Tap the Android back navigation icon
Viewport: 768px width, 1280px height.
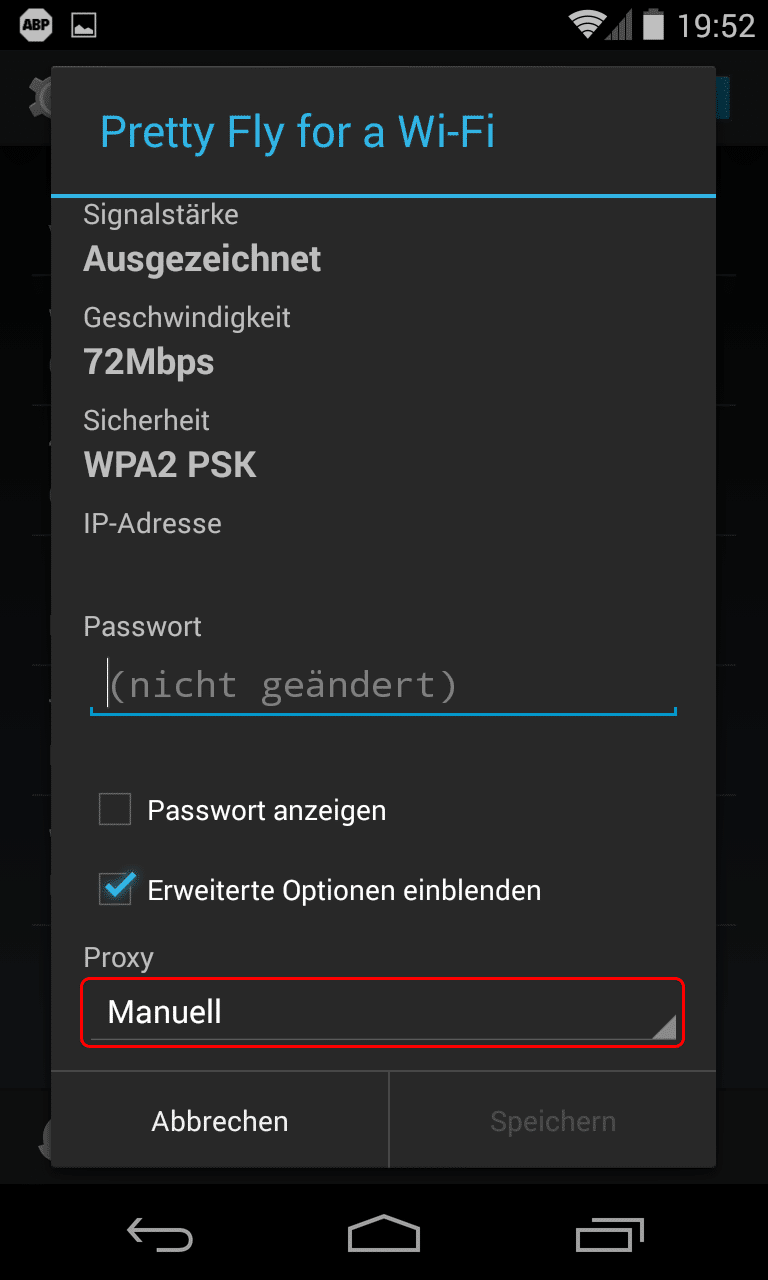[159, 1235]
